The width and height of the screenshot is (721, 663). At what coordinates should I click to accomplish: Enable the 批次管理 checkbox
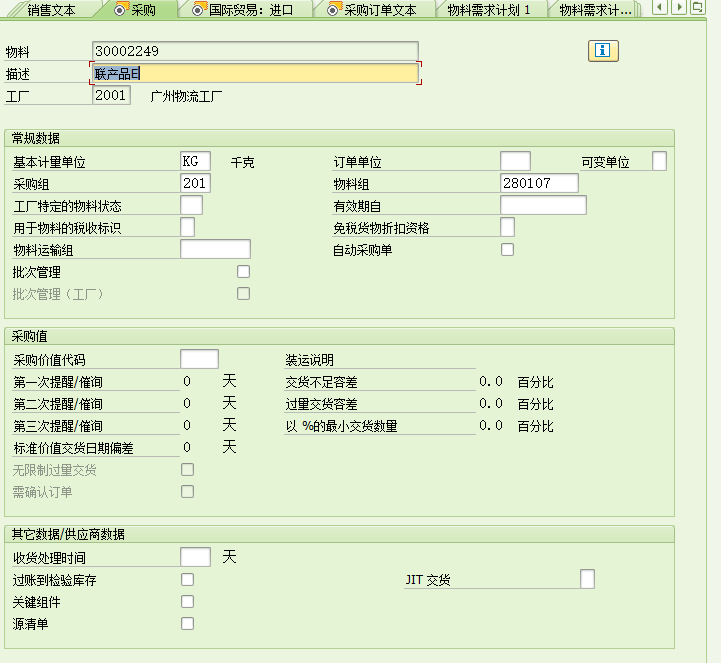243,272
